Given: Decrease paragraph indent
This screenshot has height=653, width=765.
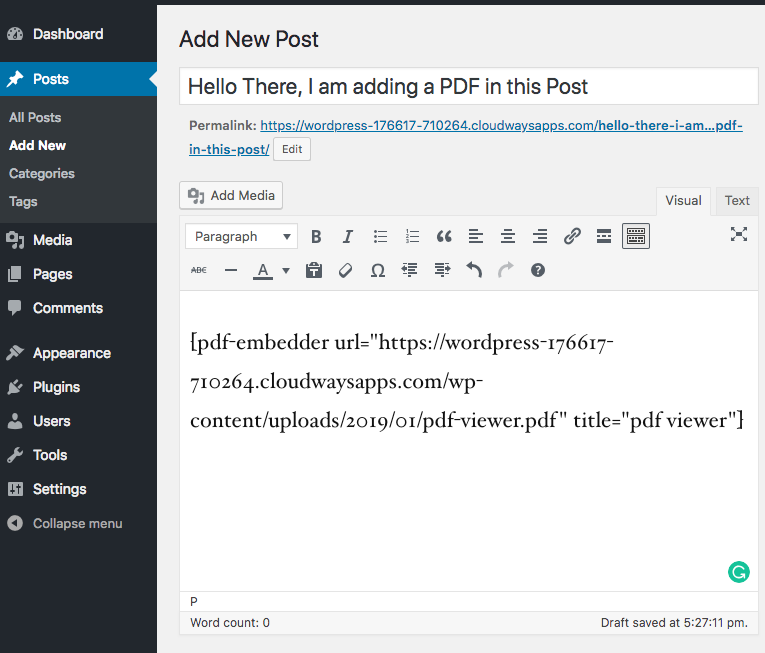Looking at the screenshot, I should 410,270.
